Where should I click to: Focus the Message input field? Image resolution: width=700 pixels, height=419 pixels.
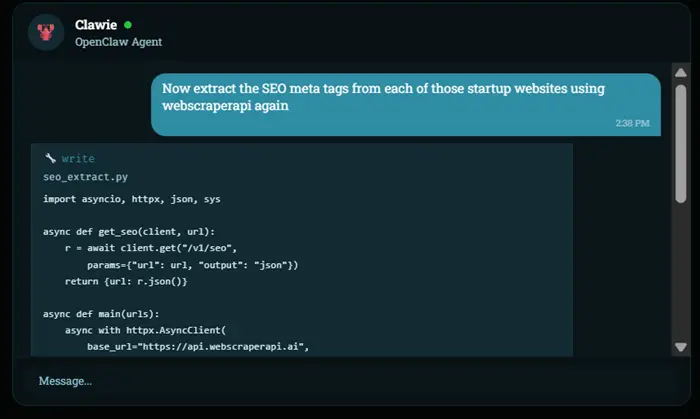click(351, 381)
